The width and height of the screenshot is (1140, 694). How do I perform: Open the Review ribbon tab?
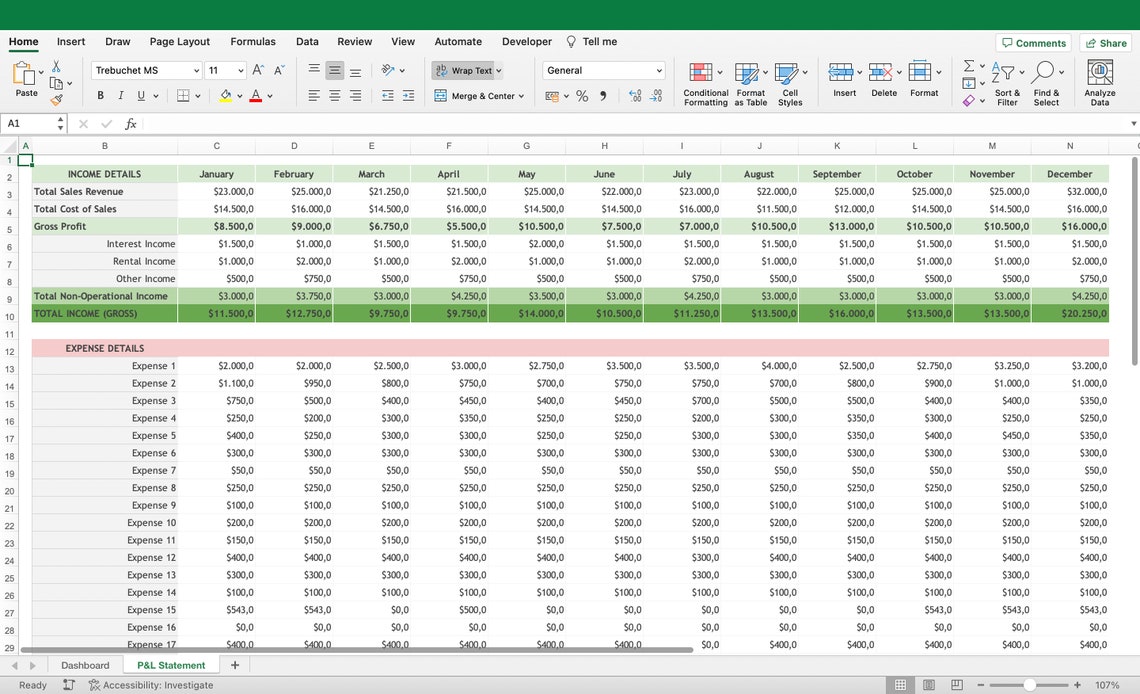[355, 41]
